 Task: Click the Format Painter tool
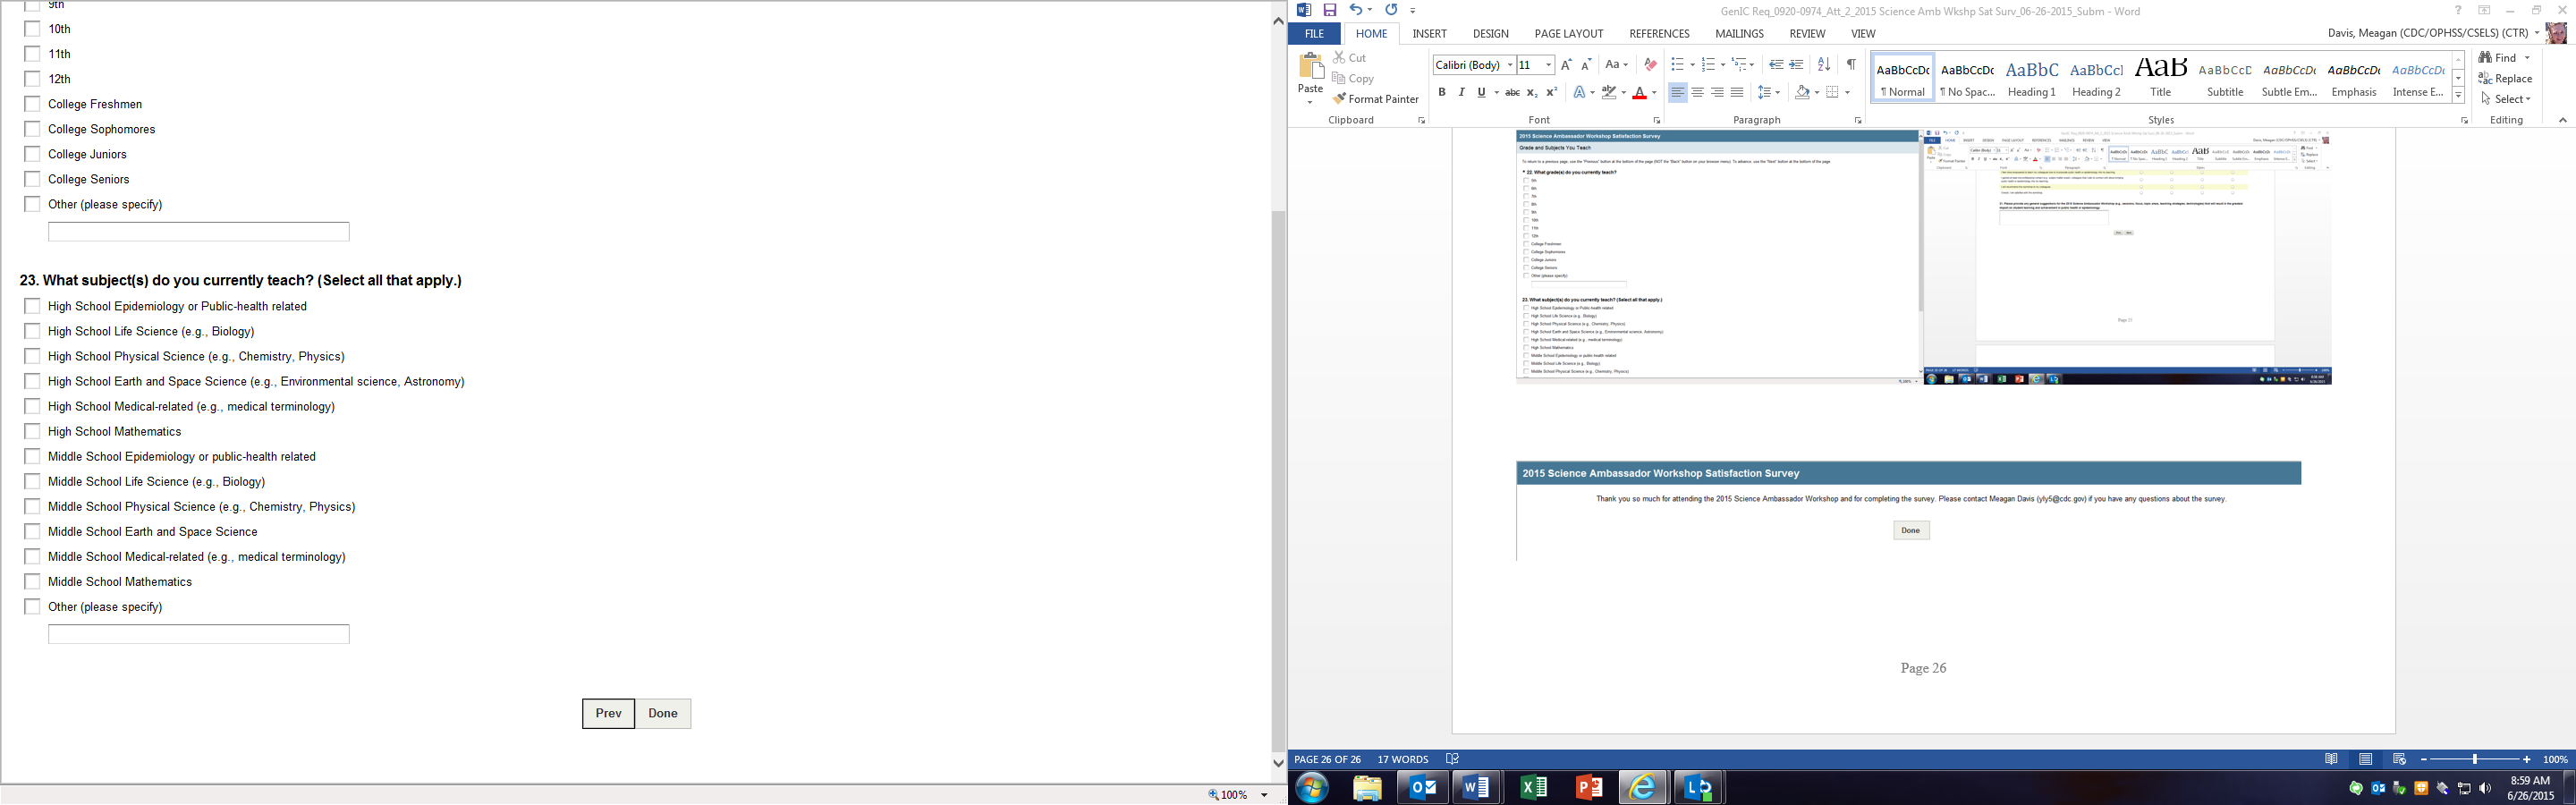(1375, 99)
